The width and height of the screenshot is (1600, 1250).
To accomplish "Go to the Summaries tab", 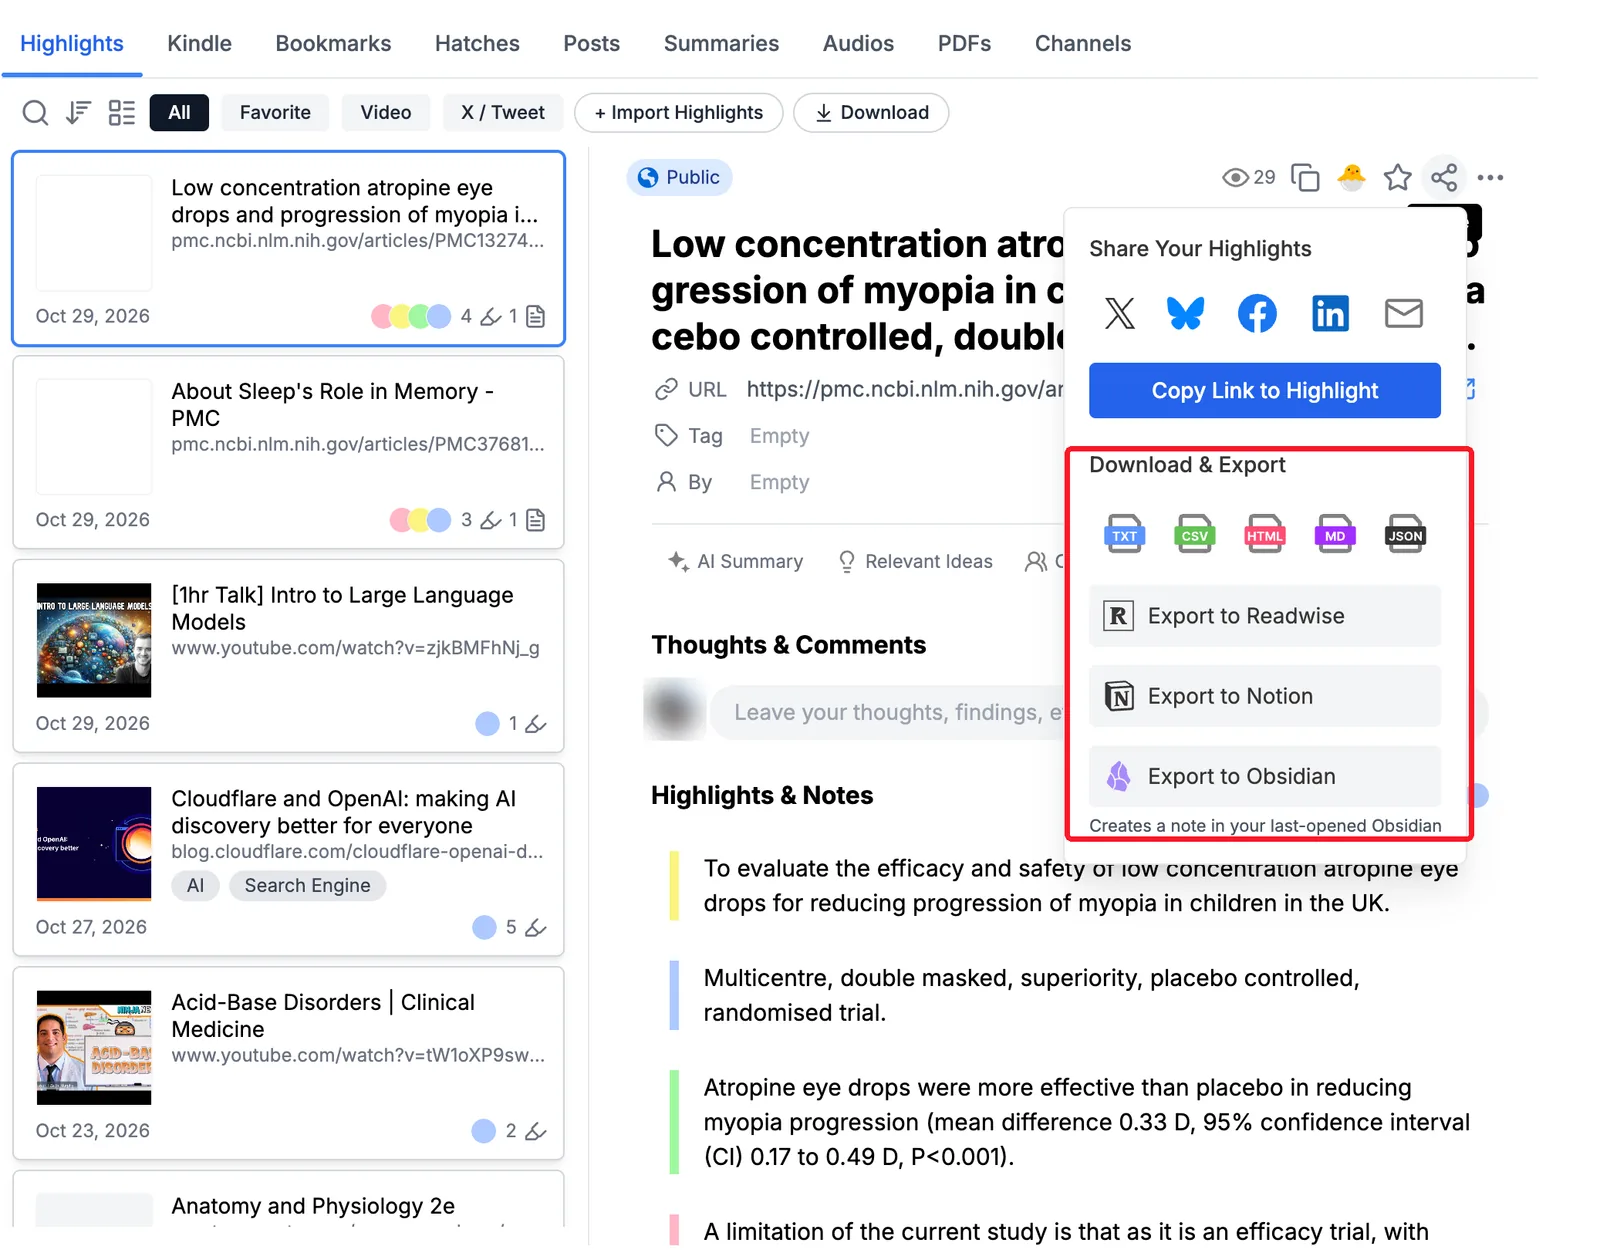I will pyautogui.click(x=721, y=44).
